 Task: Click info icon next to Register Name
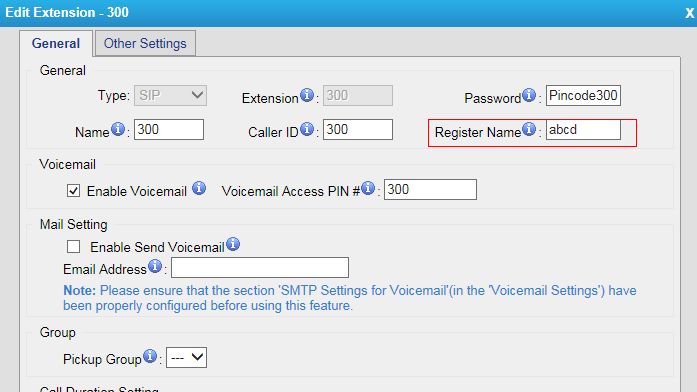click(529, 129)
